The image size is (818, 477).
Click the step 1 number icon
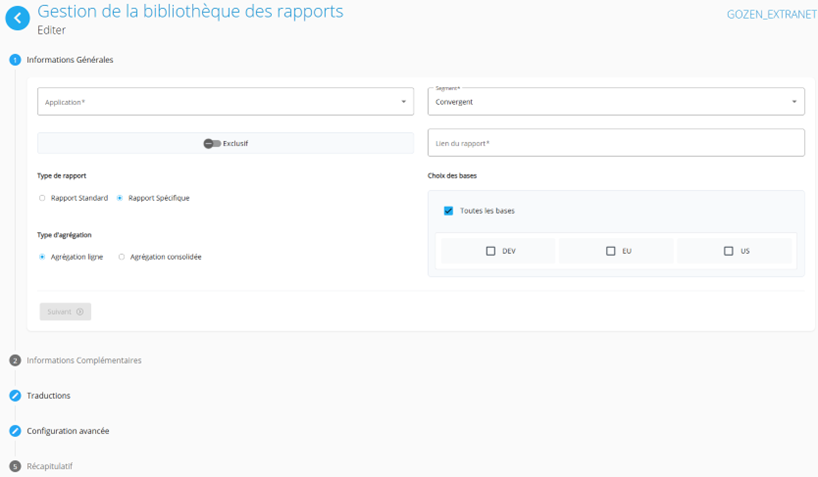(15, 60)
